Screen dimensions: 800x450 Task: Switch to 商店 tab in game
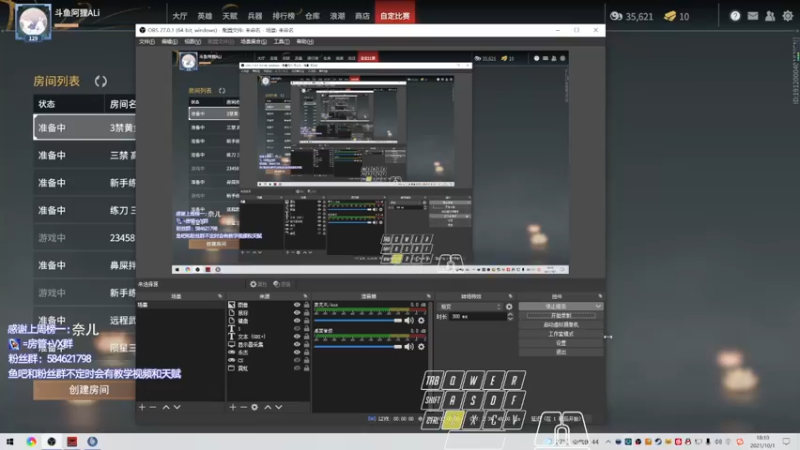[362, 16]
